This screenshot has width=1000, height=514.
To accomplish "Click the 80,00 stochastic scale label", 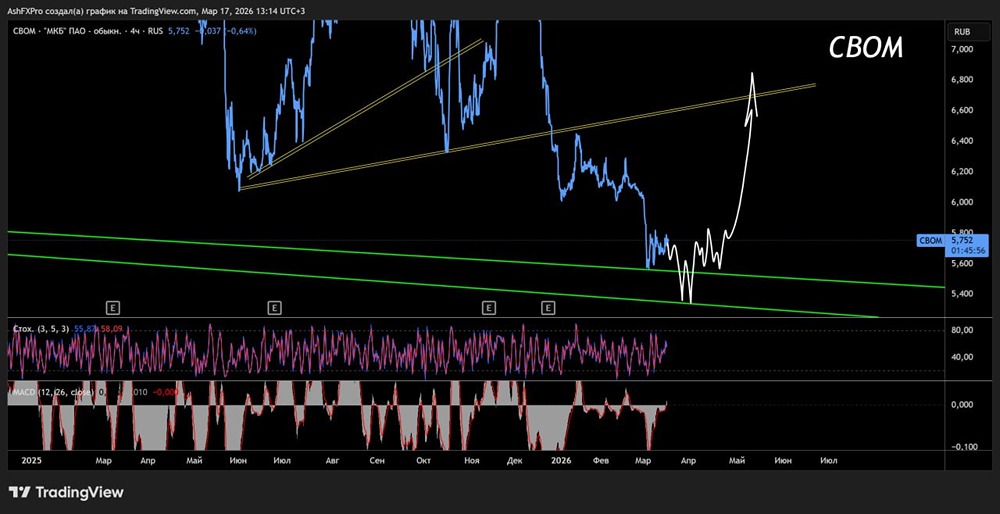I will click(961, 330).
